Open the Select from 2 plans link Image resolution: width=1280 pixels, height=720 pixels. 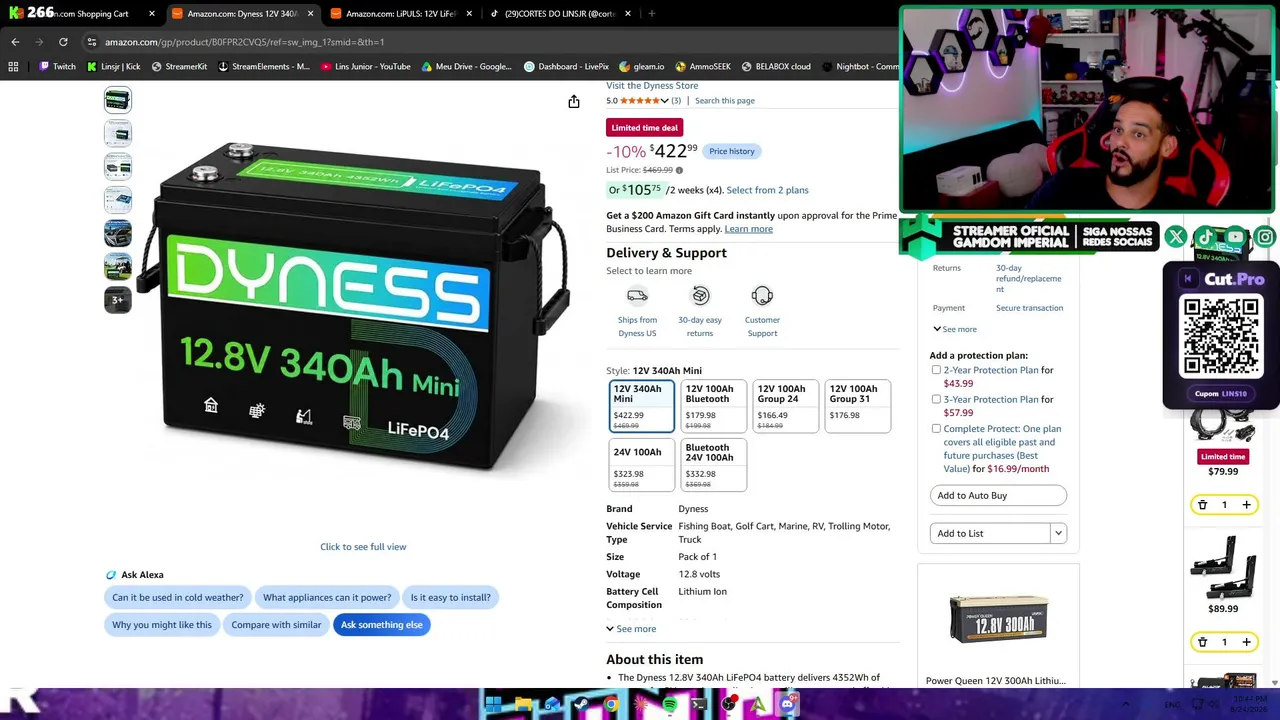tap(767, 190)
